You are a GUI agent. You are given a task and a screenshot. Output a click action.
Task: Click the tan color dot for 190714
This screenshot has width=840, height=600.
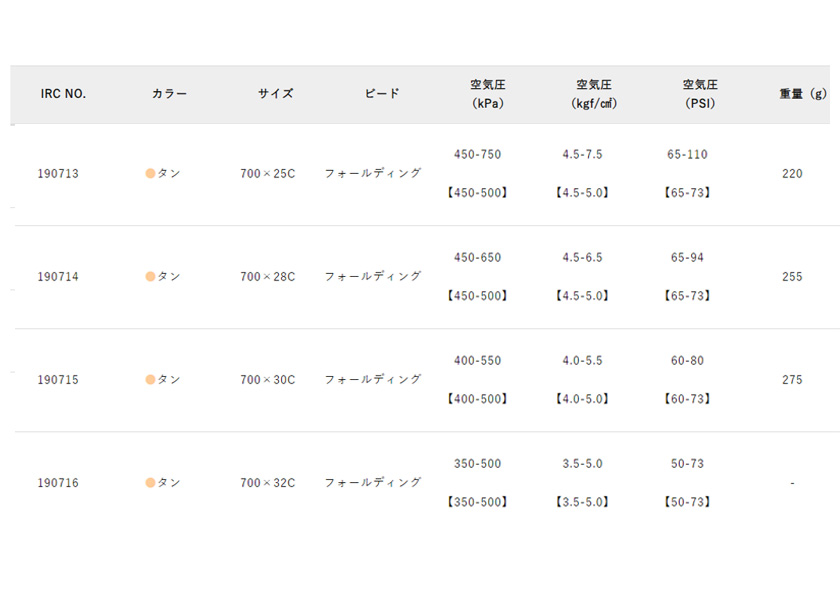(x=151, y=276)
